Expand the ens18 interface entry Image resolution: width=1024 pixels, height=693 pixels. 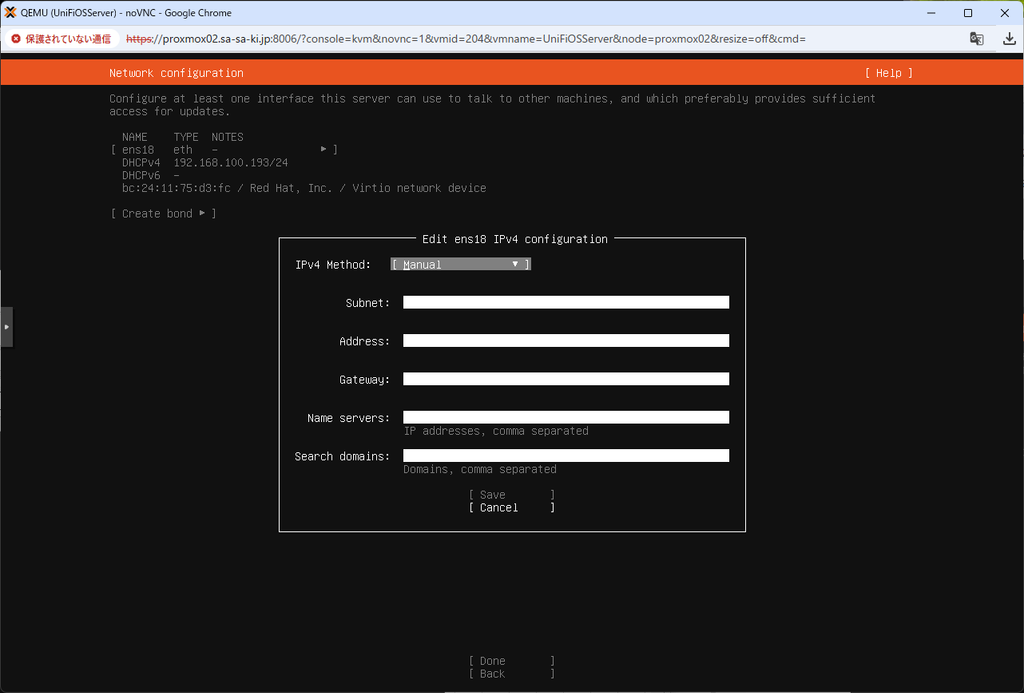pyautogui.click(x=224, y=150)
